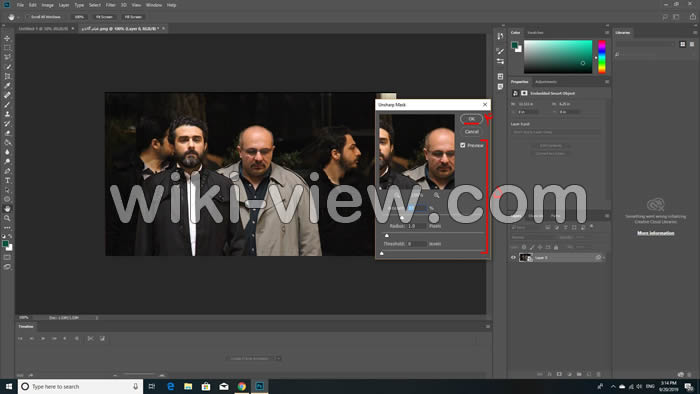Viewport: 700px width, 394px height.
Task: Click the share icon at top right
Action: (x=692, y=17)
